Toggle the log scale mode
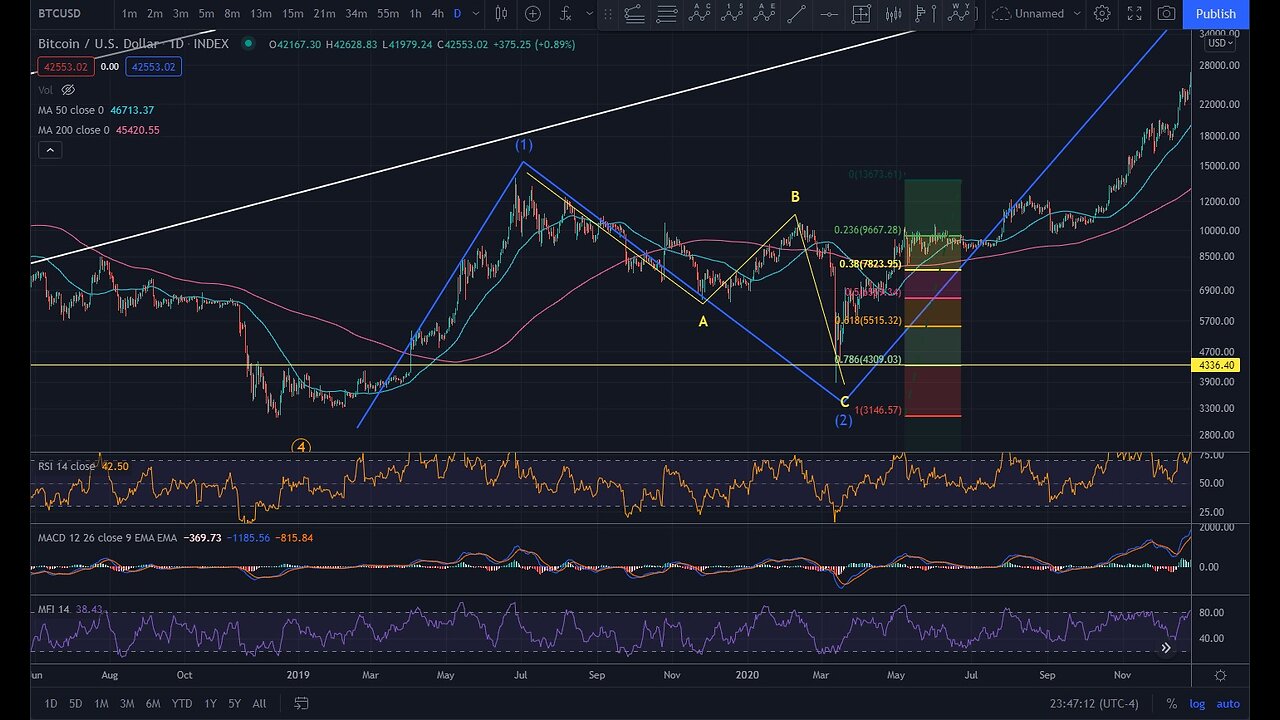This screenshot has height=720, width=1280. click(1196, 704)
